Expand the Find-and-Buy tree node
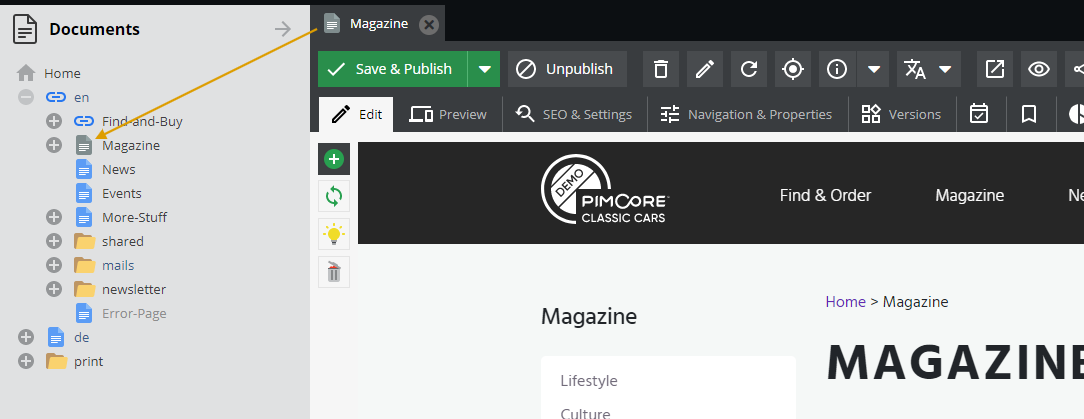This screenshot has width=1084, height=419. point(54,122)
